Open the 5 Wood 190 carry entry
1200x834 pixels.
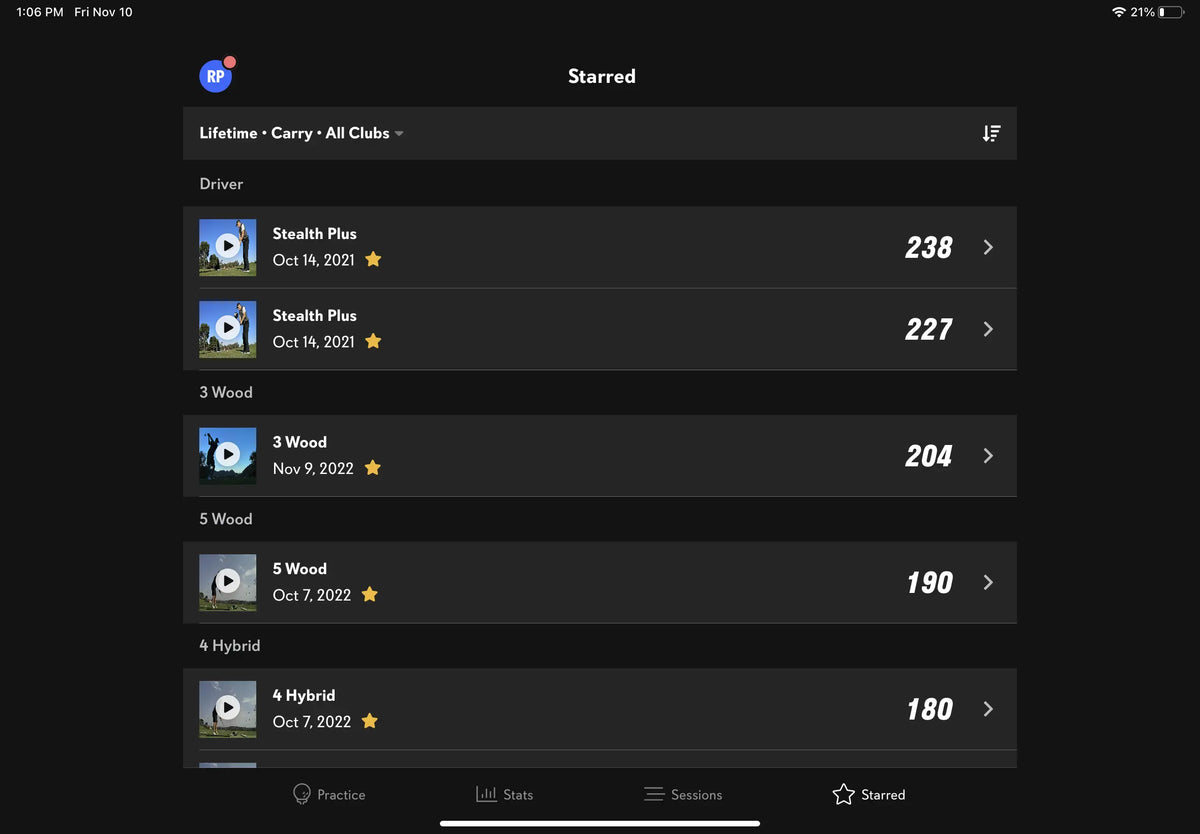click(600, 582)
